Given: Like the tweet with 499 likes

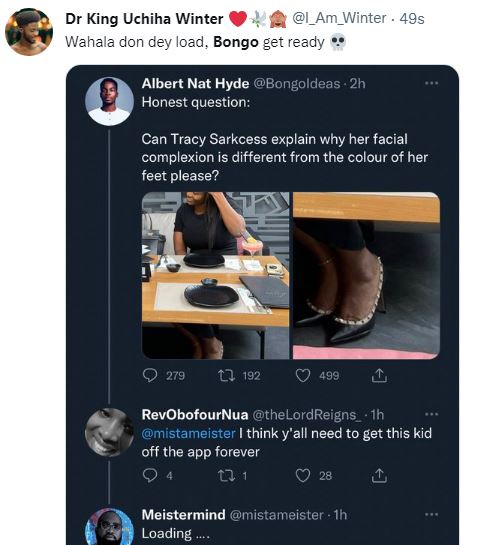Looking at the screenshot, I should click(303, 376).
